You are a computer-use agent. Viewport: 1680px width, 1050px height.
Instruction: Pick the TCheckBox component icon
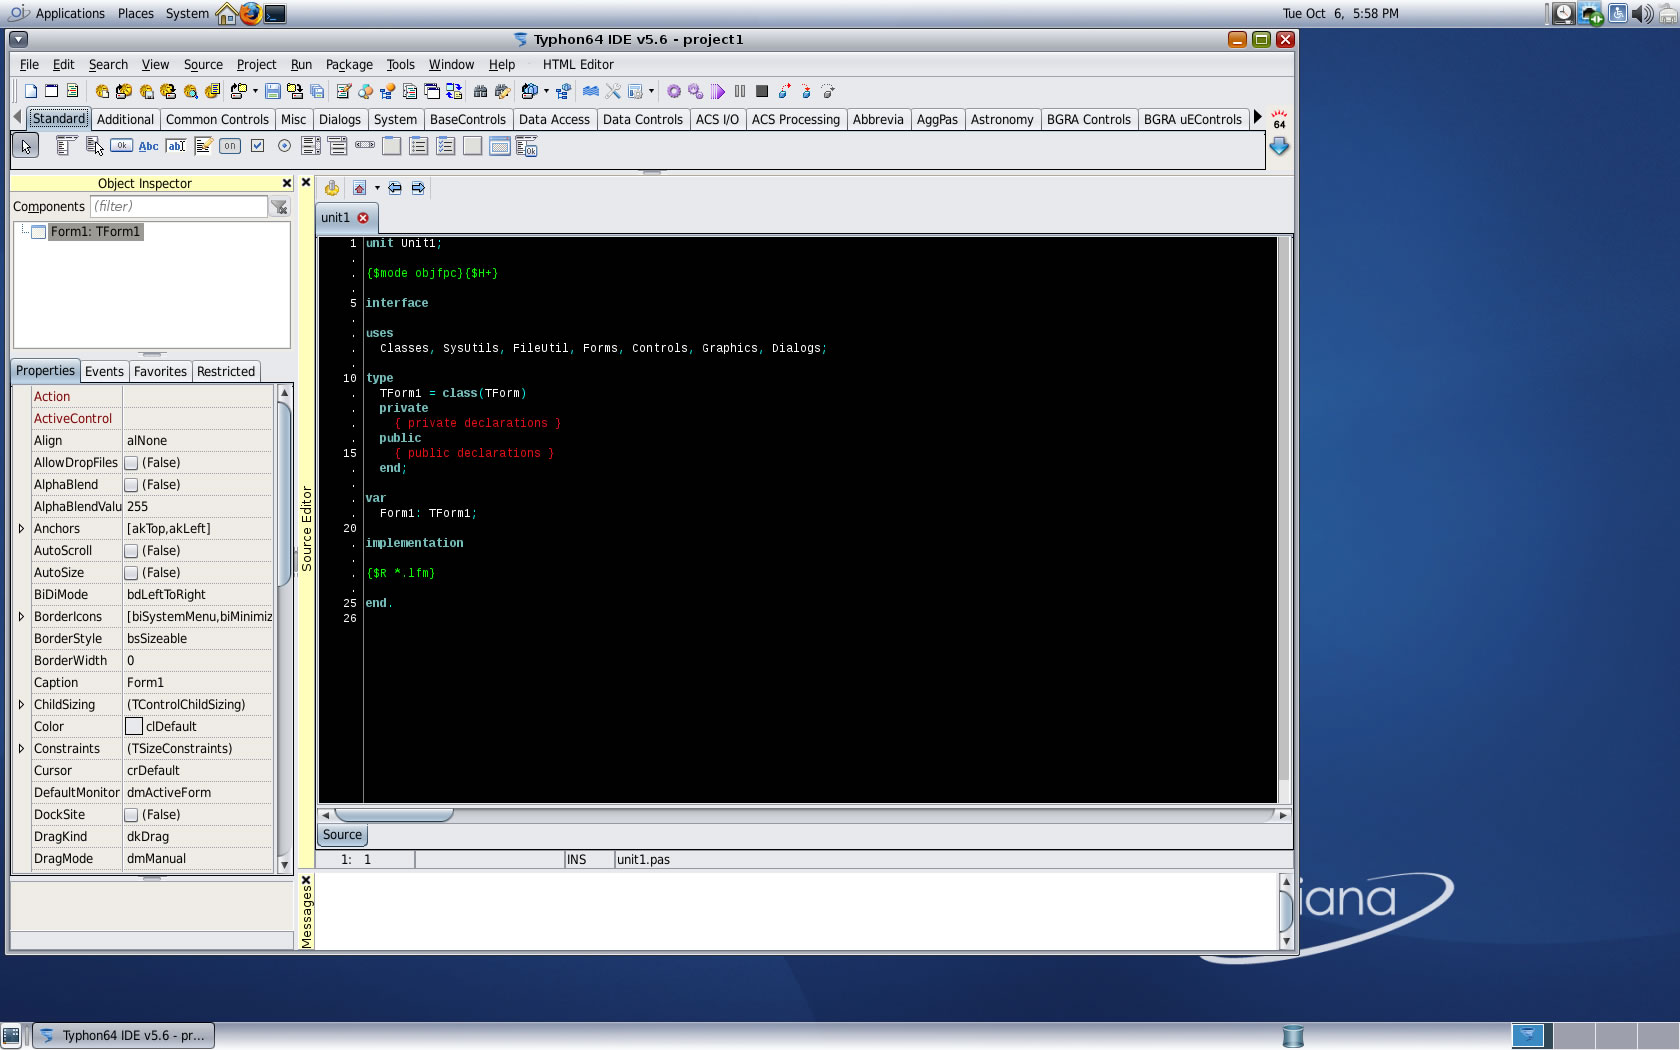[257, 146]
